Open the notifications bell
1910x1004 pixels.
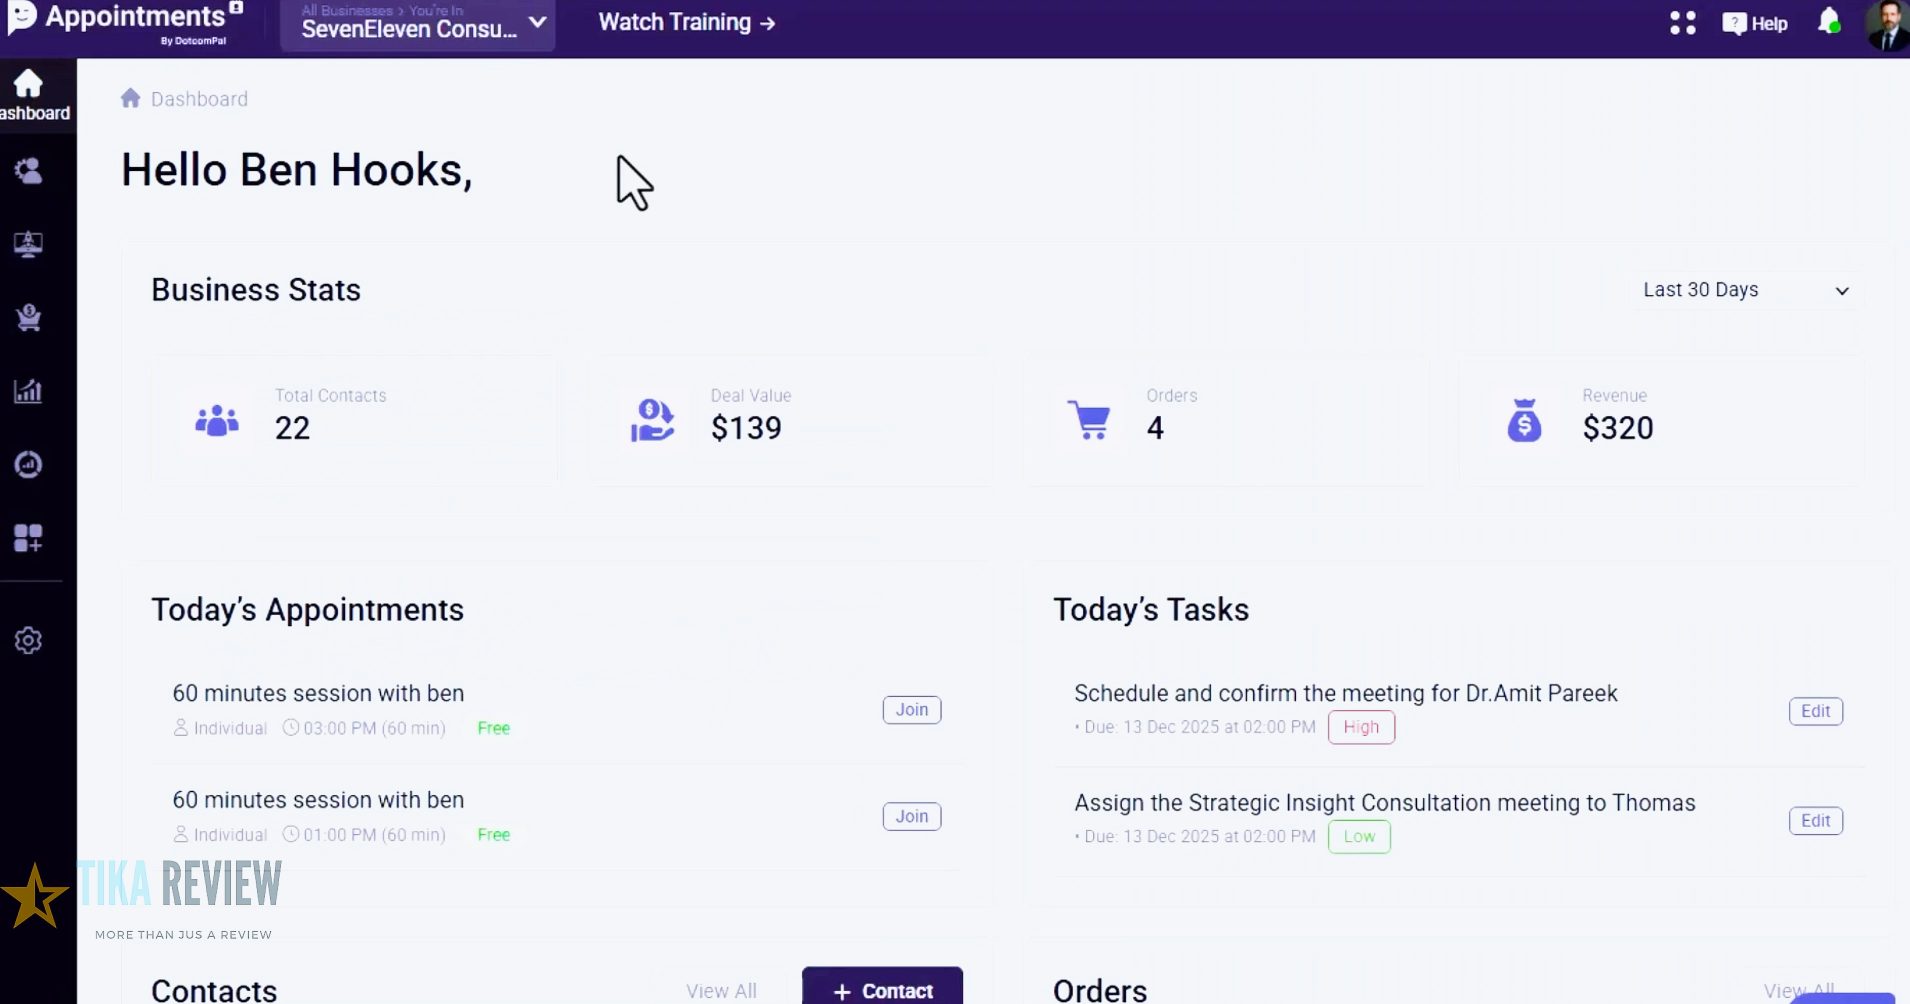tap(1829, 21)
